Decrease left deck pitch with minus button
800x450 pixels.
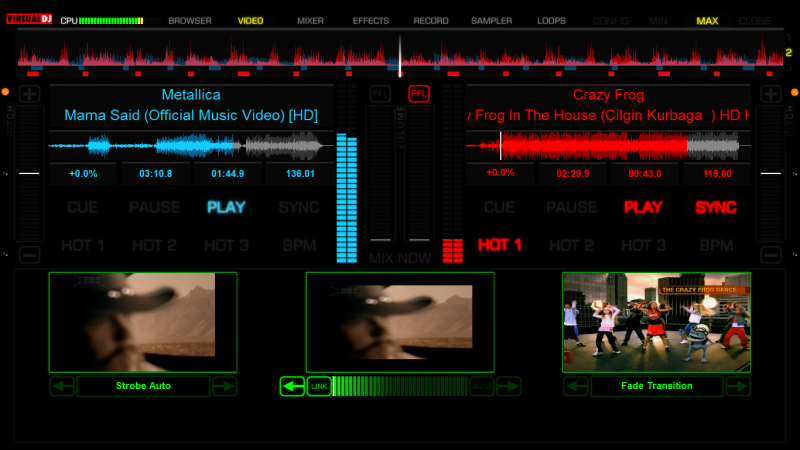coord(30,255)
